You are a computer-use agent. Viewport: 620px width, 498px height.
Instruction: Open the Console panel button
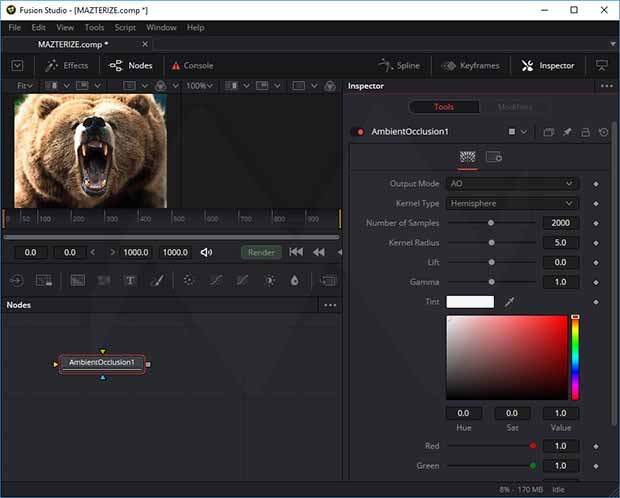pos(193,66)
